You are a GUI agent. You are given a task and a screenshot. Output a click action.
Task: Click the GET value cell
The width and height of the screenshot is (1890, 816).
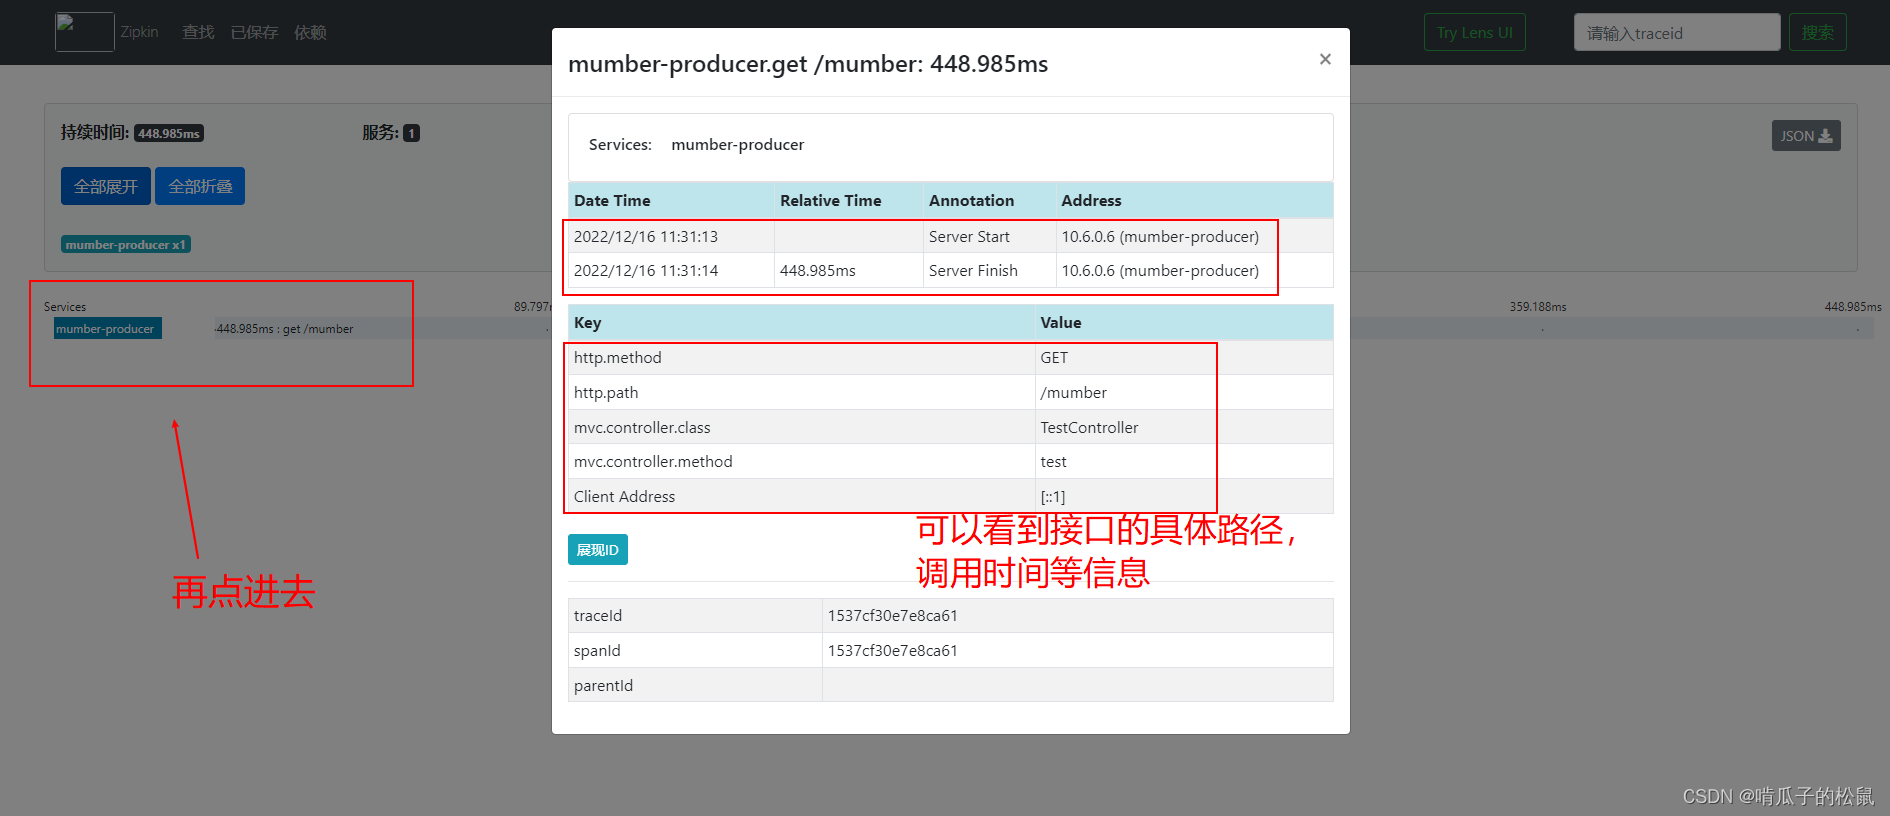1184,358
